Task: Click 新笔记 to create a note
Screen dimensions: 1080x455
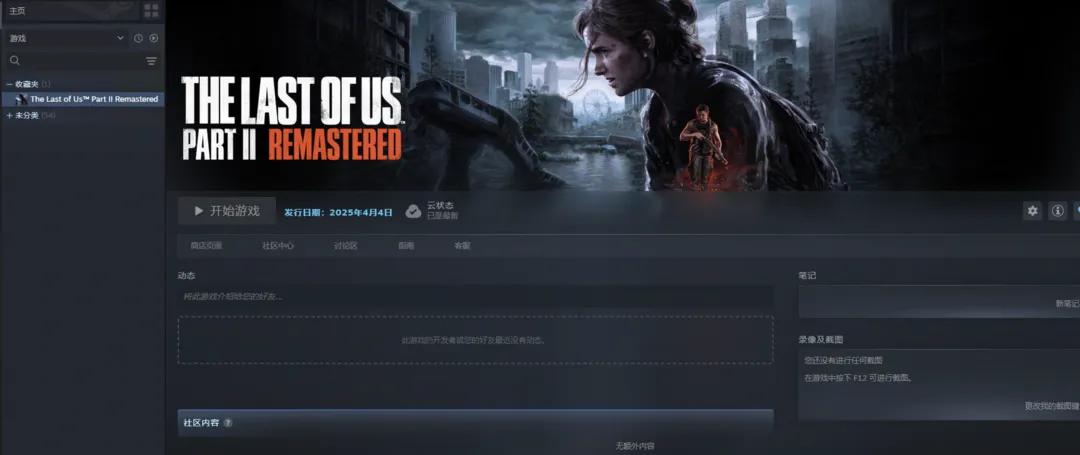Action: 1066,303
